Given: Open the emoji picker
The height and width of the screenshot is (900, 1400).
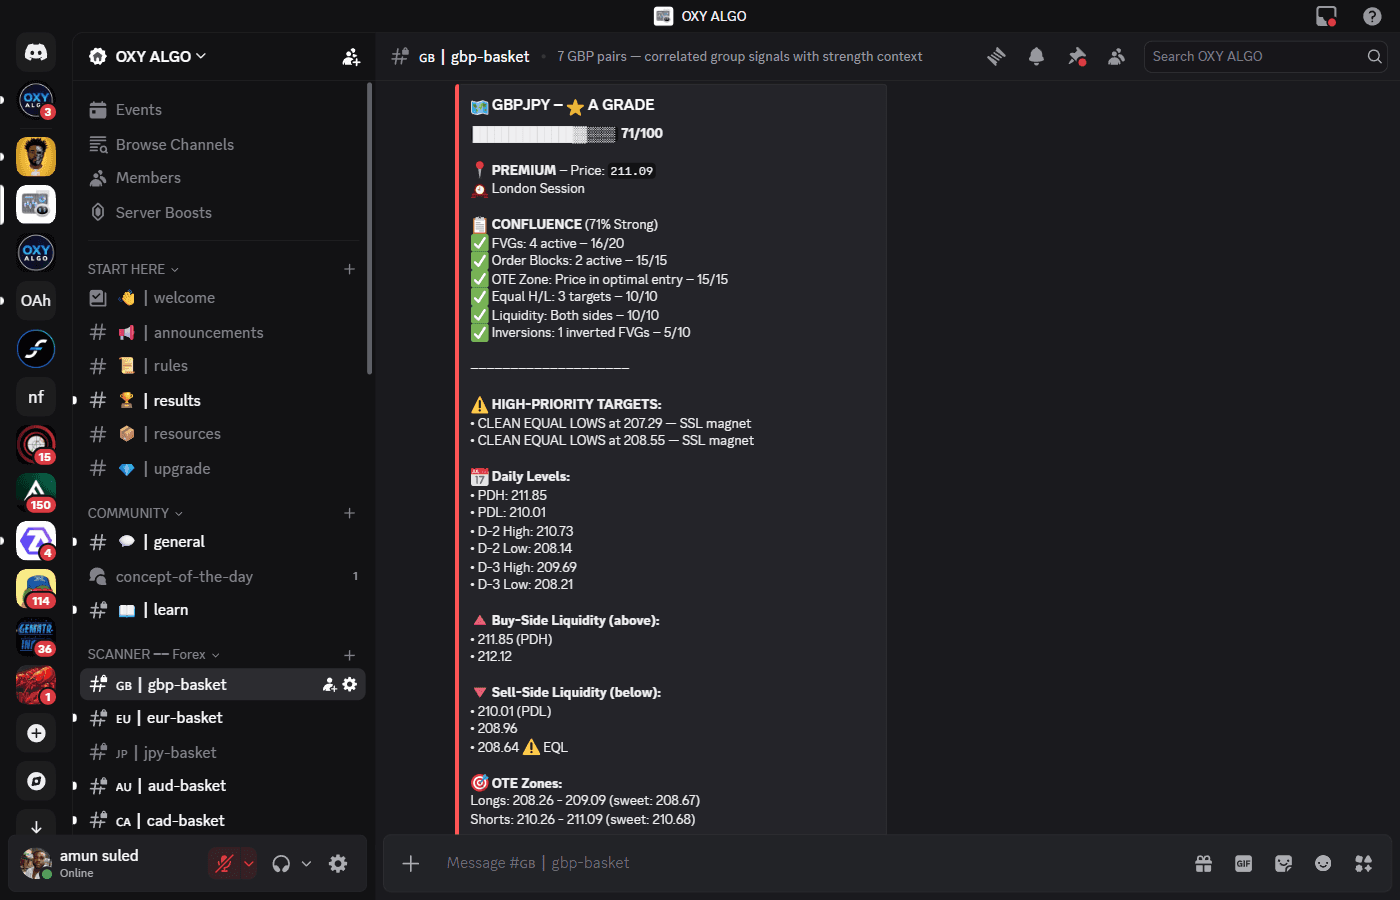Looking at the screenshot, I should (x=1322, y=863).
